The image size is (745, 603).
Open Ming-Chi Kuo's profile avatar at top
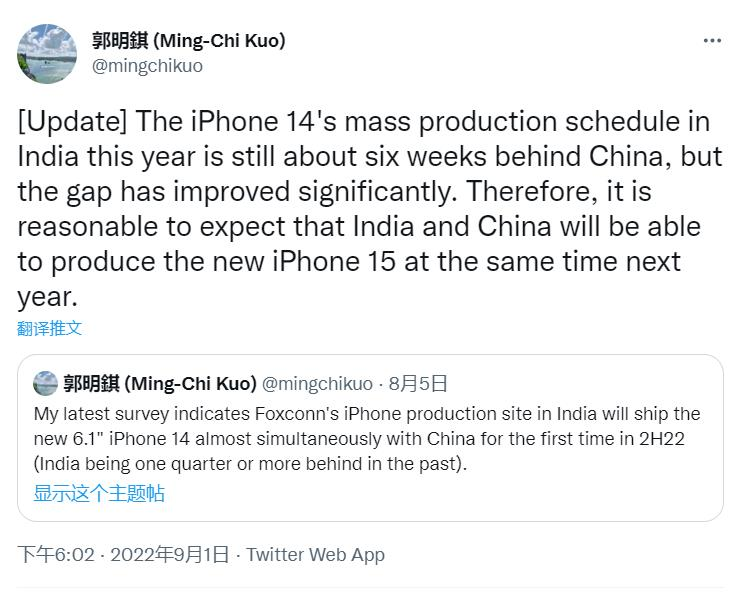click(x=47, y=54)
